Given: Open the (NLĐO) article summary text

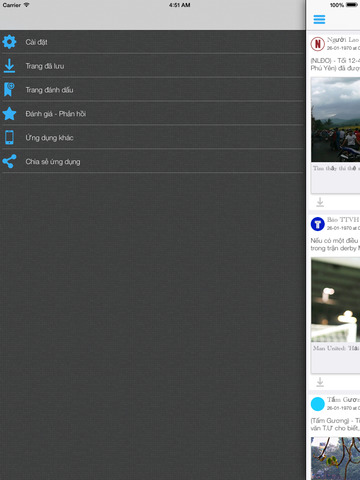Looking at the screenshot, I should point(335,64).
